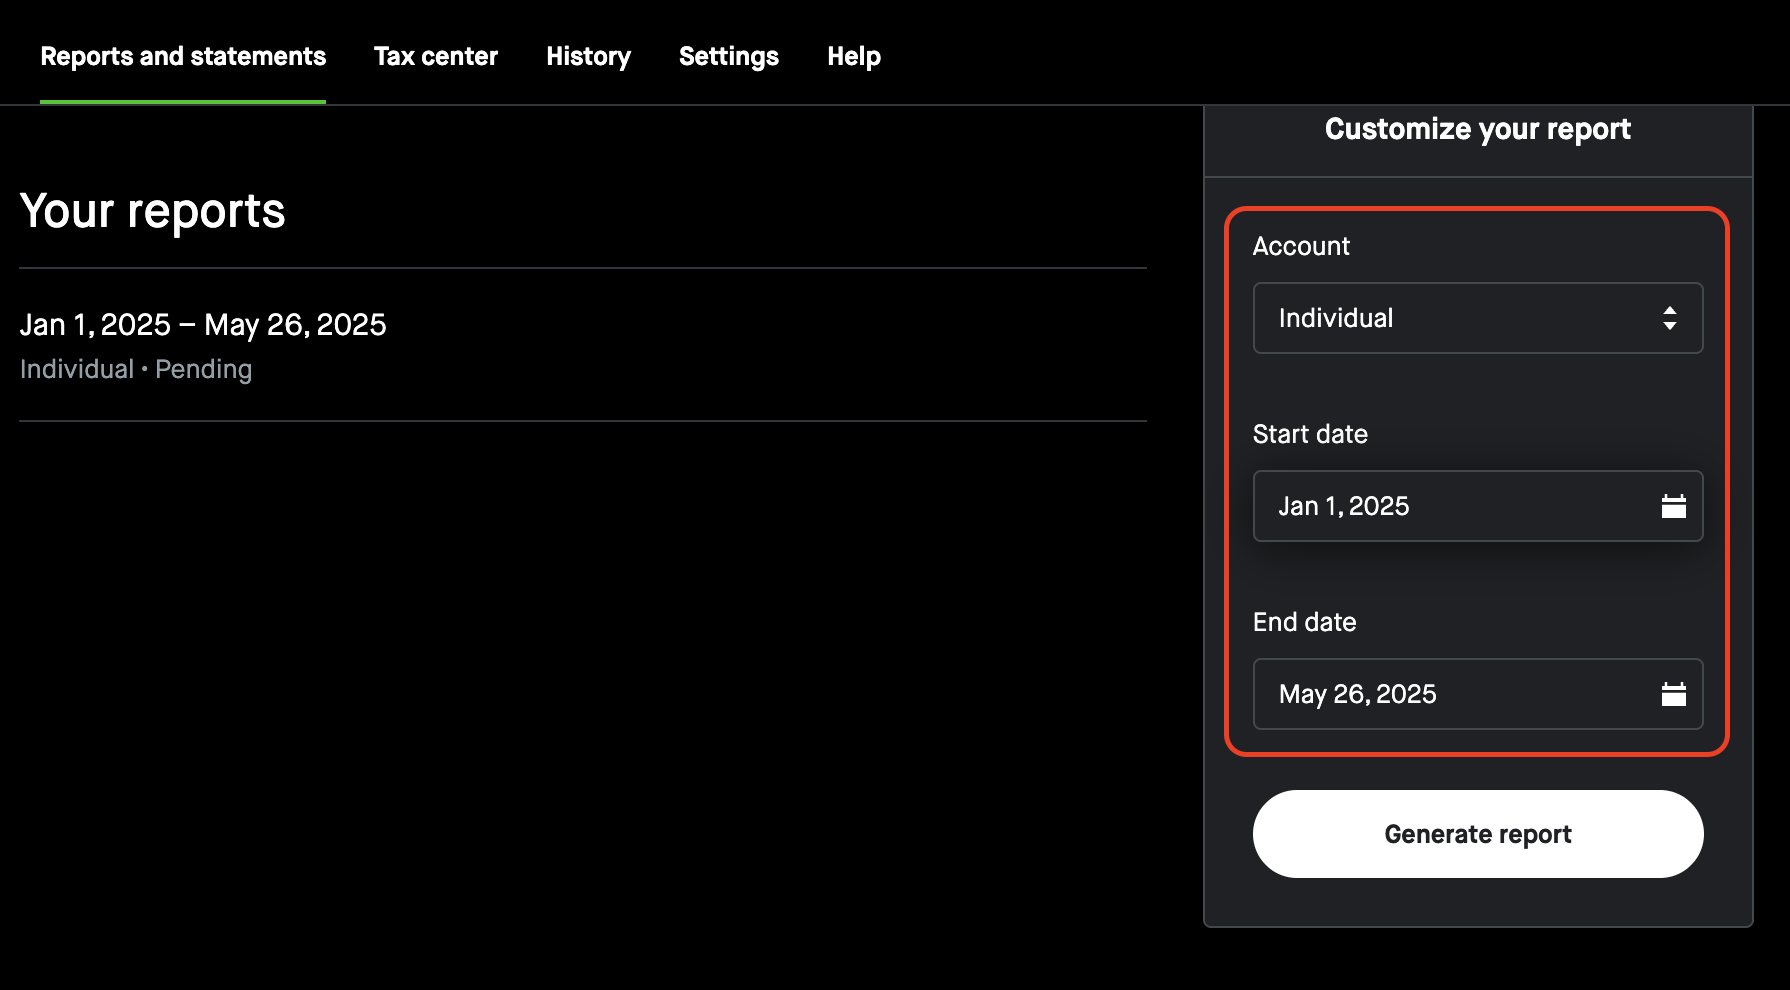1790x990 pixels.
Task: Open the Help section
Action: click(x=852, y=56)
